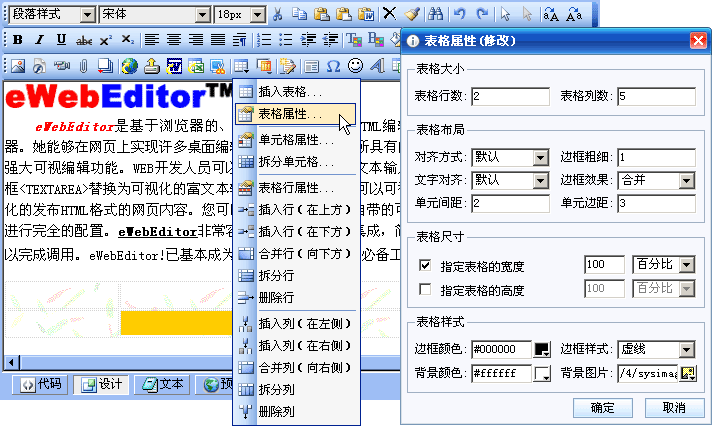715x428 pixels.
Task: Open 背景颜色 white color swatch
Action: point(542,374)
